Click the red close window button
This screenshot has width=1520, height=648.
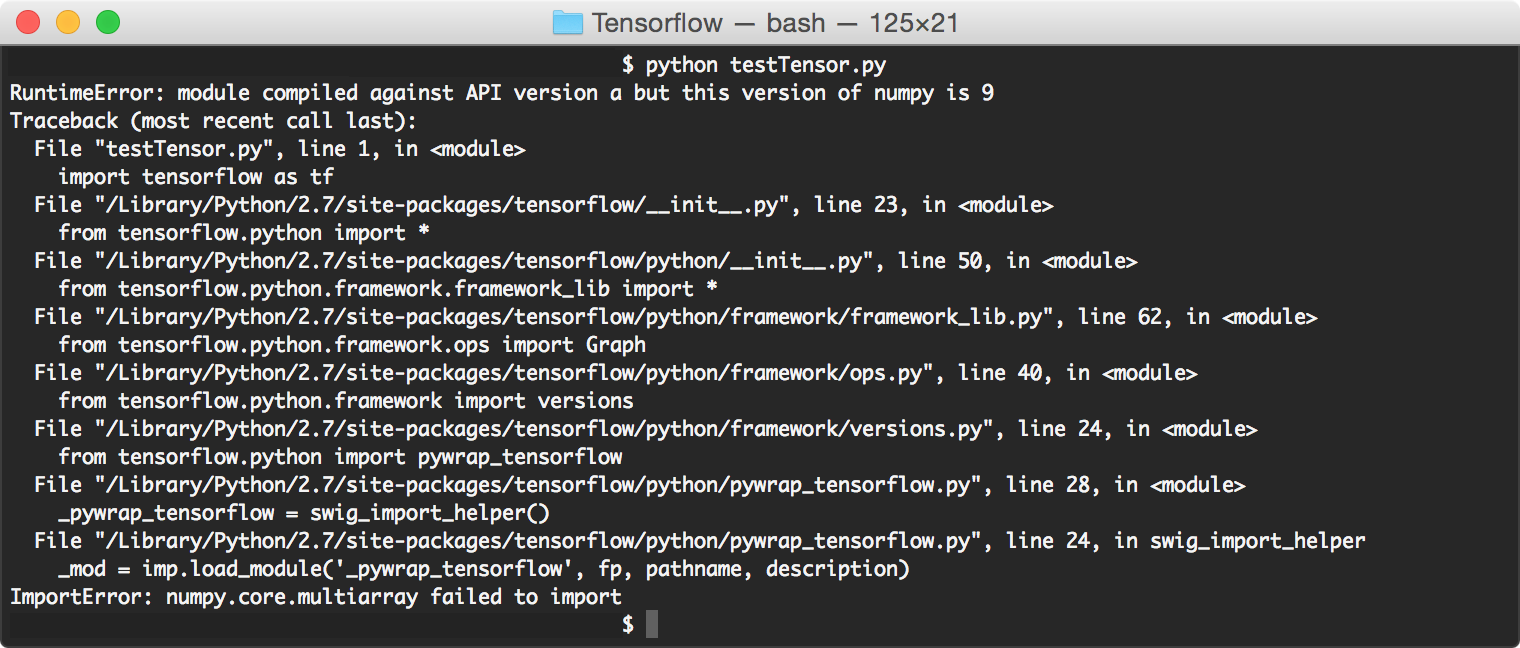pos(28,22)
